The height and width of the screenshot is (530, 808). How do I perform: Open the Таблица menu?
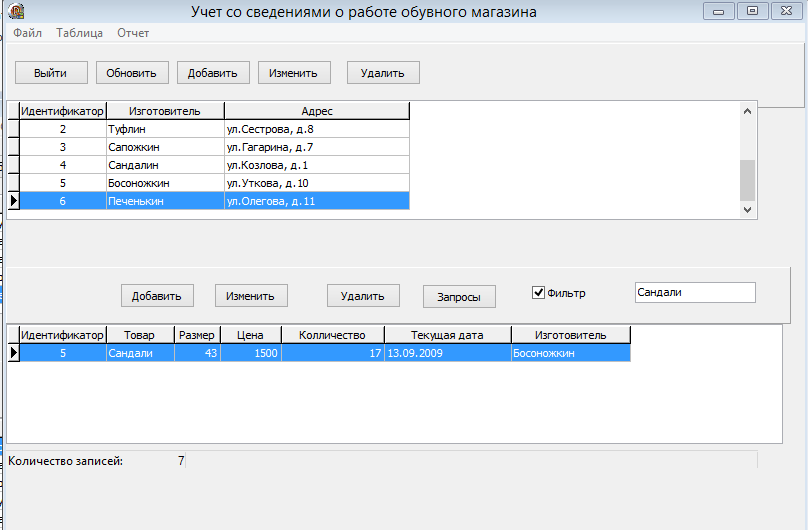(79, 33)
